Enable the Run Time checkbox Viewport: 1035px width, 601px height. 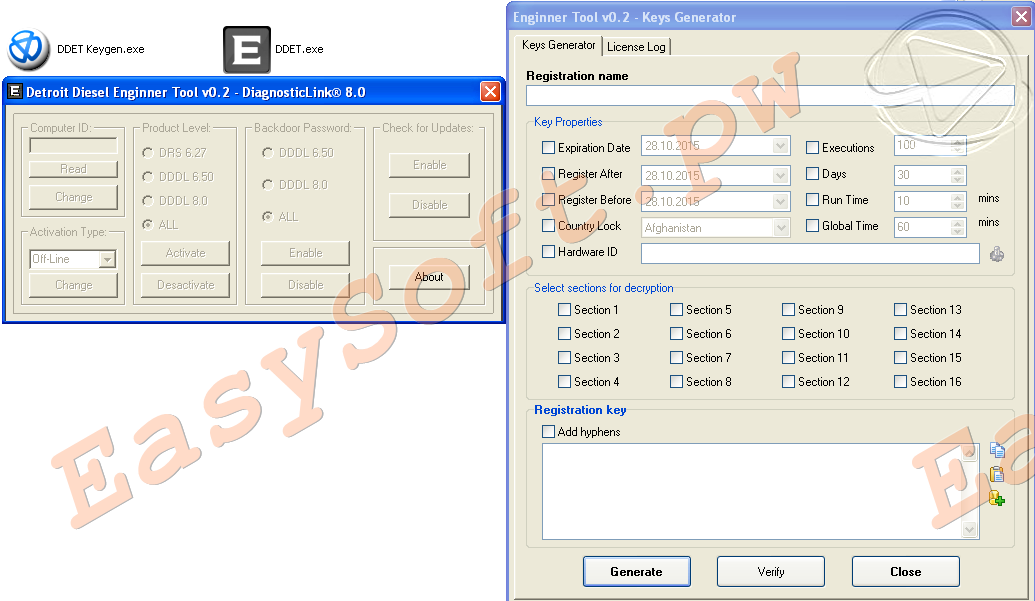(x=813, y=199)
